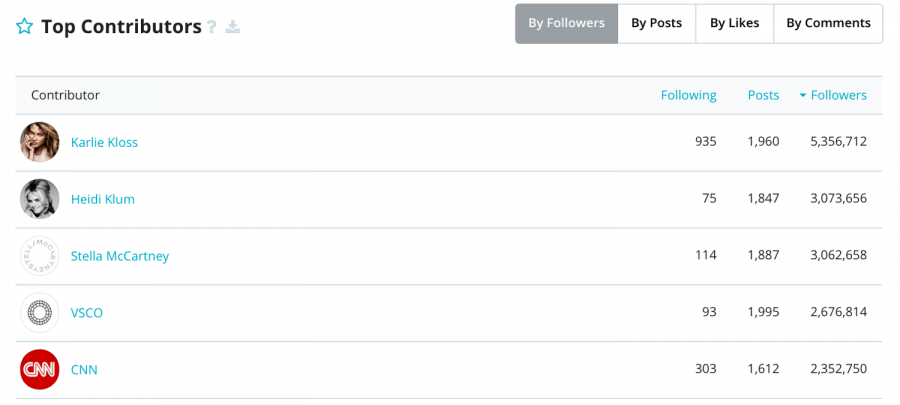Toggle Followers column sort arrow
900x405 pixels.
tap(803, 96)
